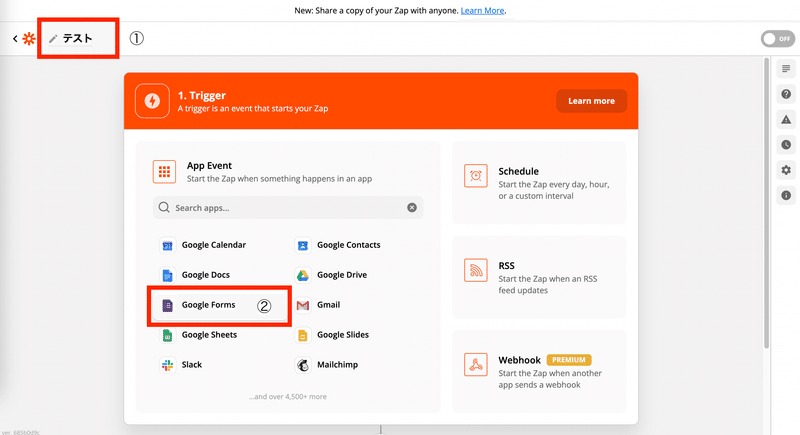The height and width of the screenshot is (435, 800).
Task: Select the Google Contacts app
Action: 338,245
